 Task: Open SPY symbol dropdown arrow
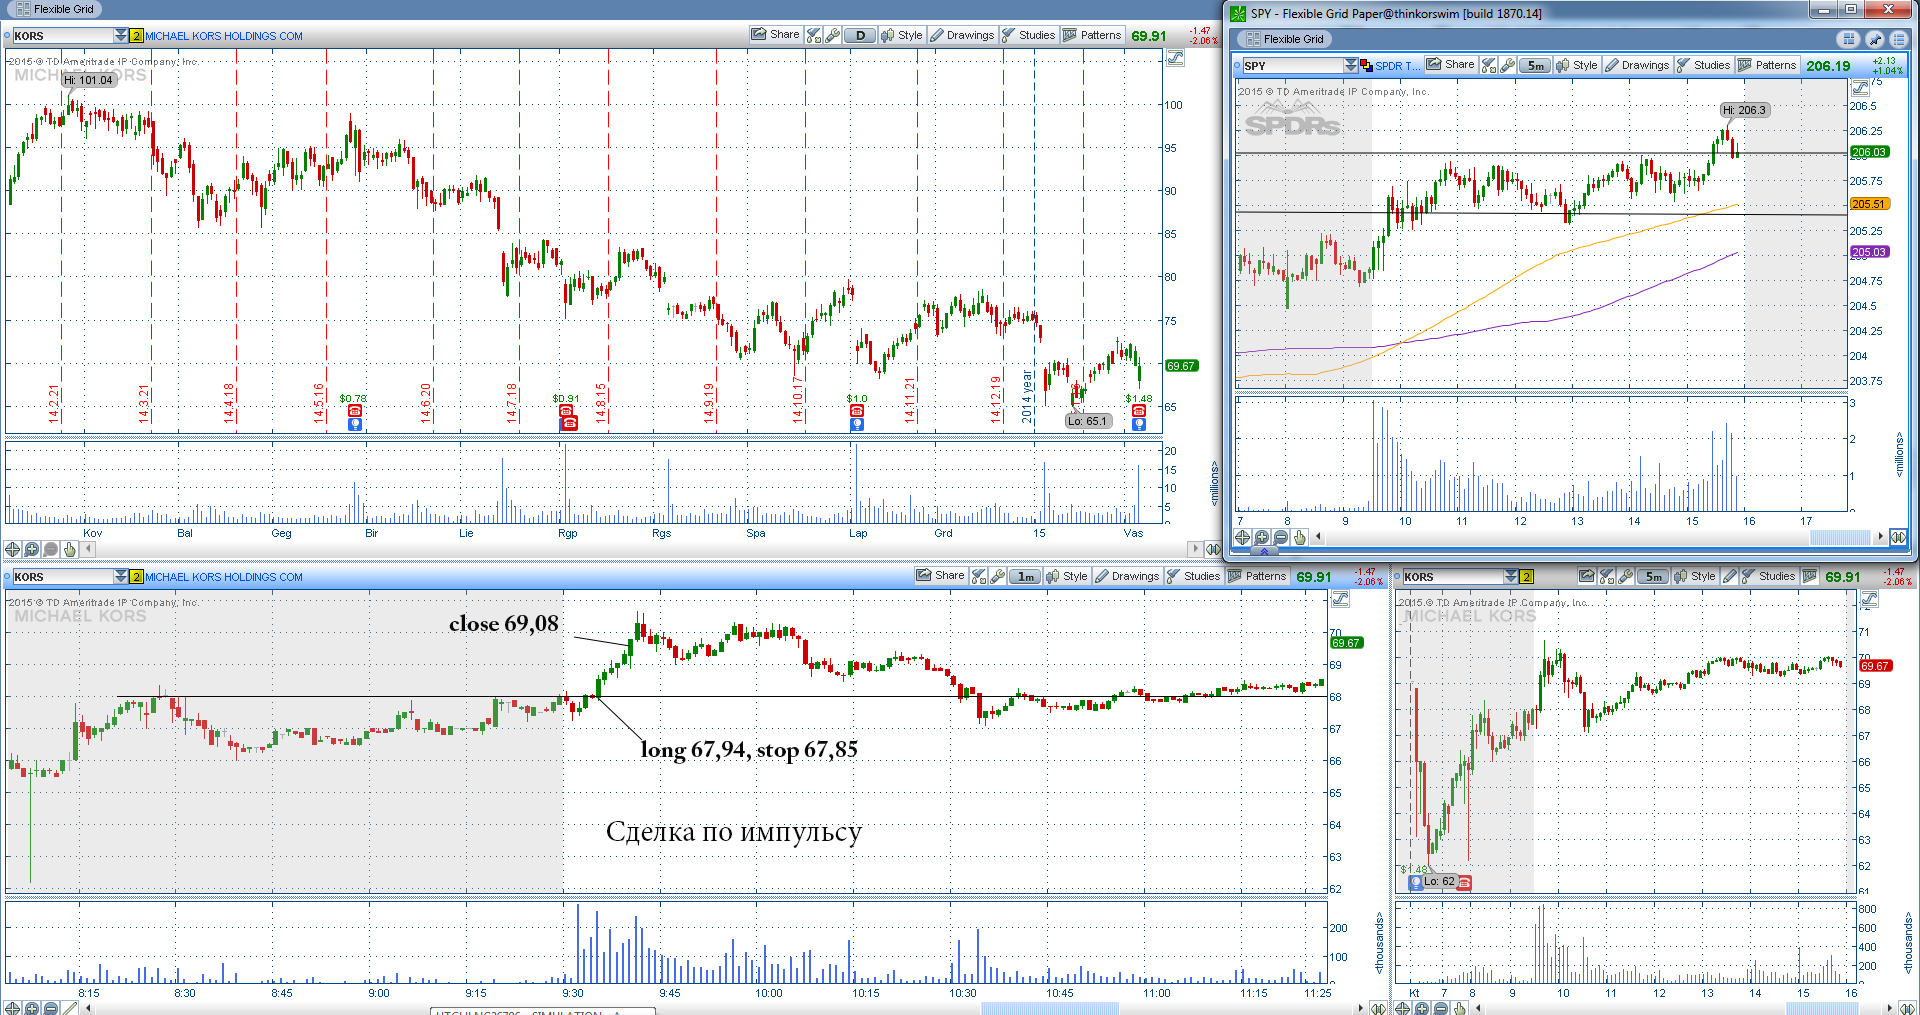coord(1350,66)
